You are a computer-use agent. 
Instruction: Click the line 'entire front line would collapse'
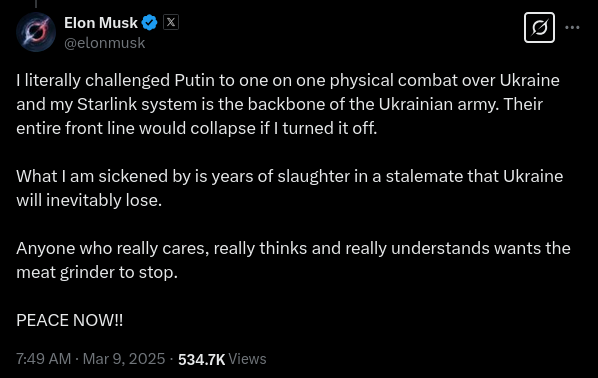pyautogui.click(x=197, y=128)
